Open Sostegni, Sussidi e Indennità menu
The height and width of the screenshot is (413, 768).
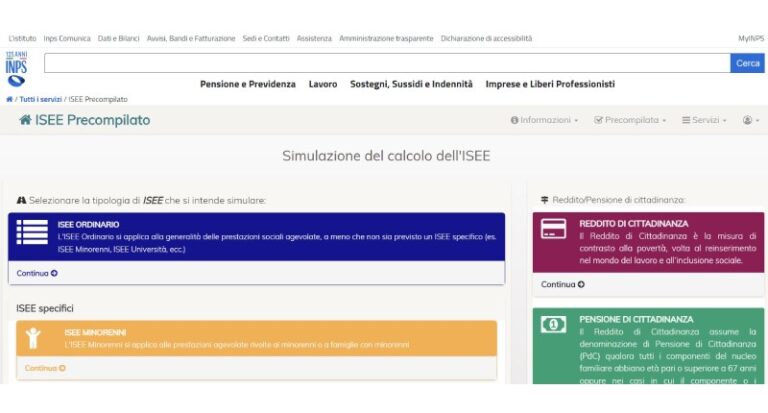coord(411,84)
